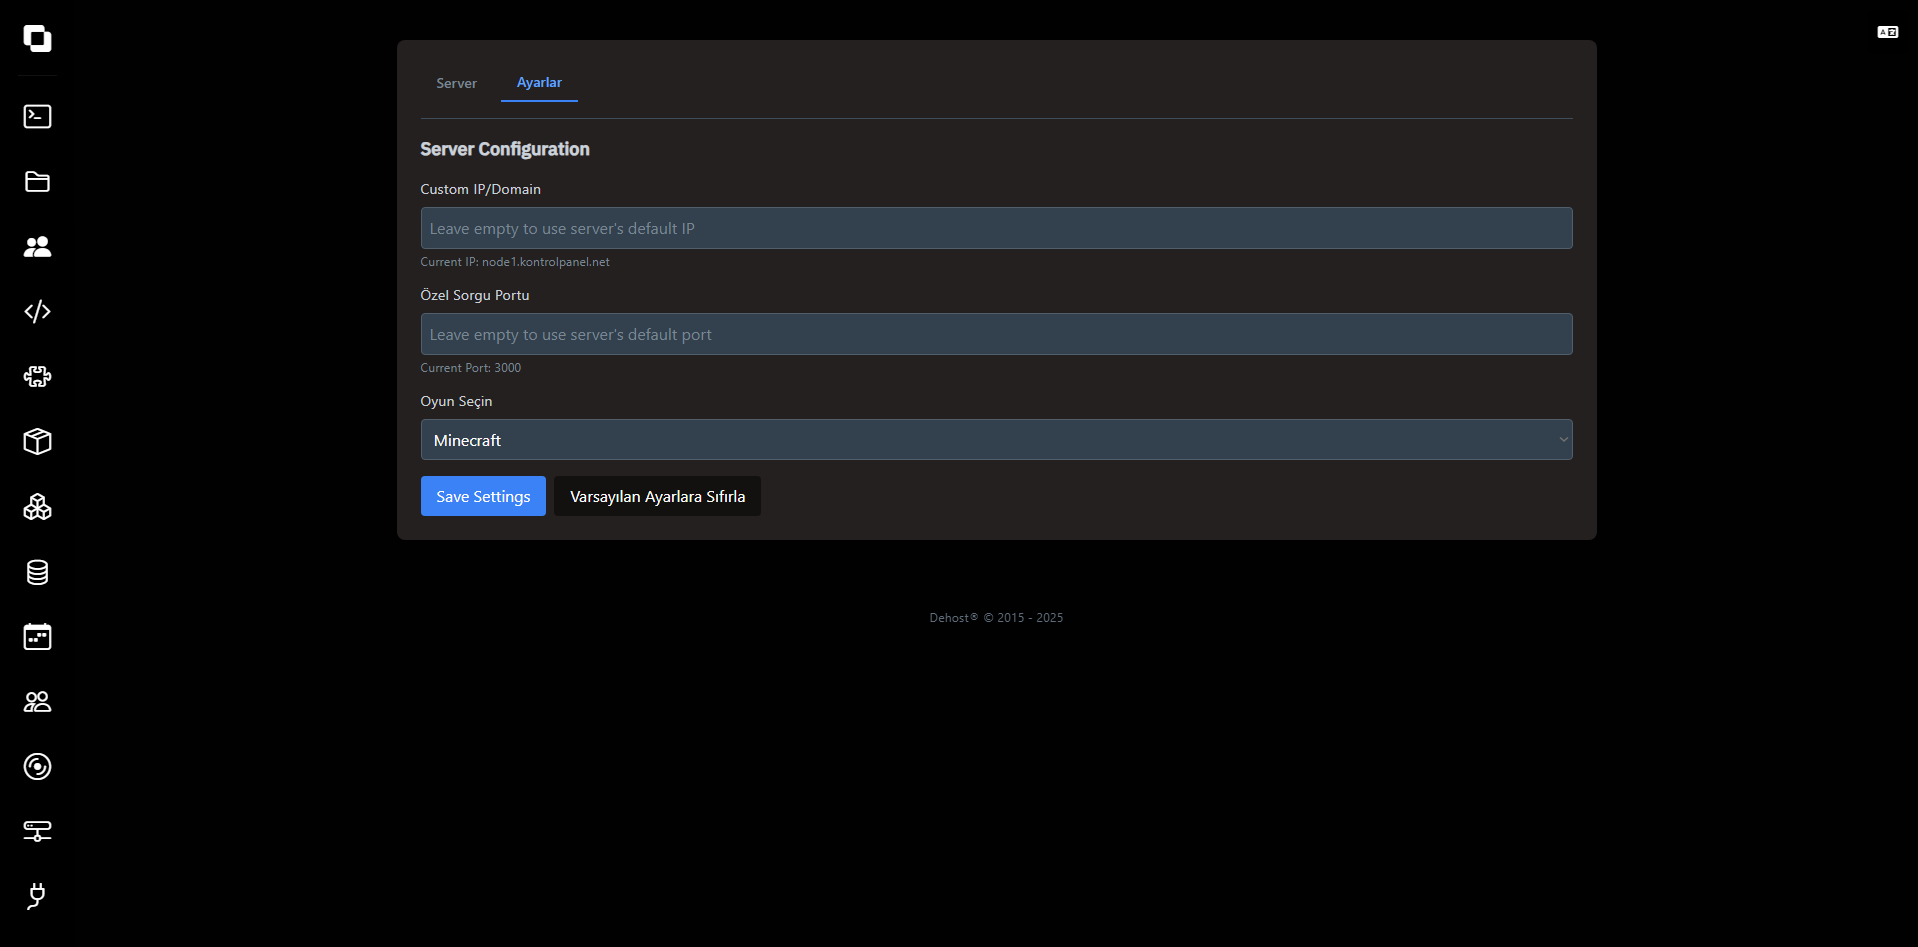Screen dimensions: 1918x947
Task: Open the code brackets icon
Action: point(37,312)
